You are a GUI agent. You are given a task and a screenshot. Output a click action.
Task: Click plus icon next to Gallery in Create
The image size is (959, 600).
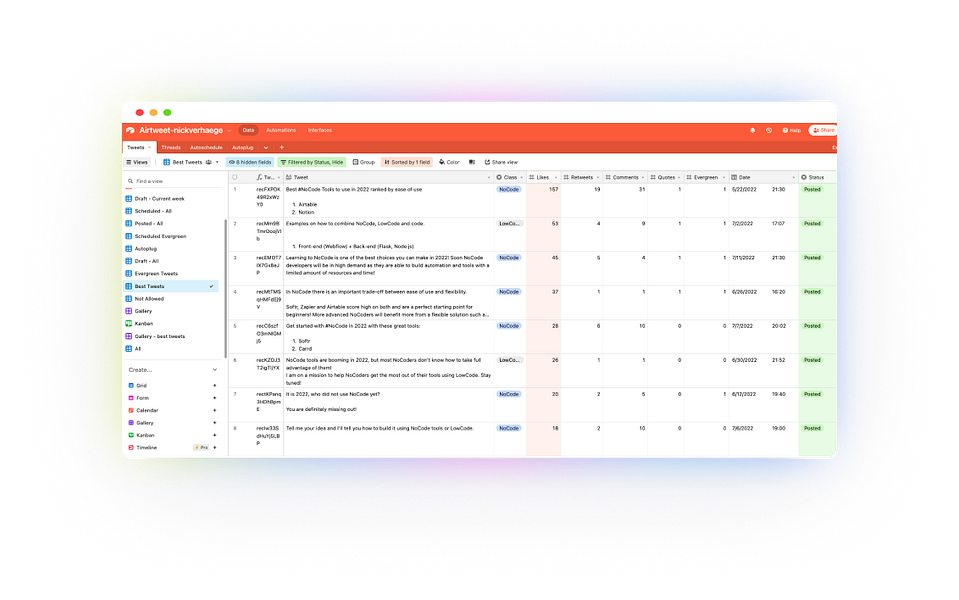click(215, 423)
